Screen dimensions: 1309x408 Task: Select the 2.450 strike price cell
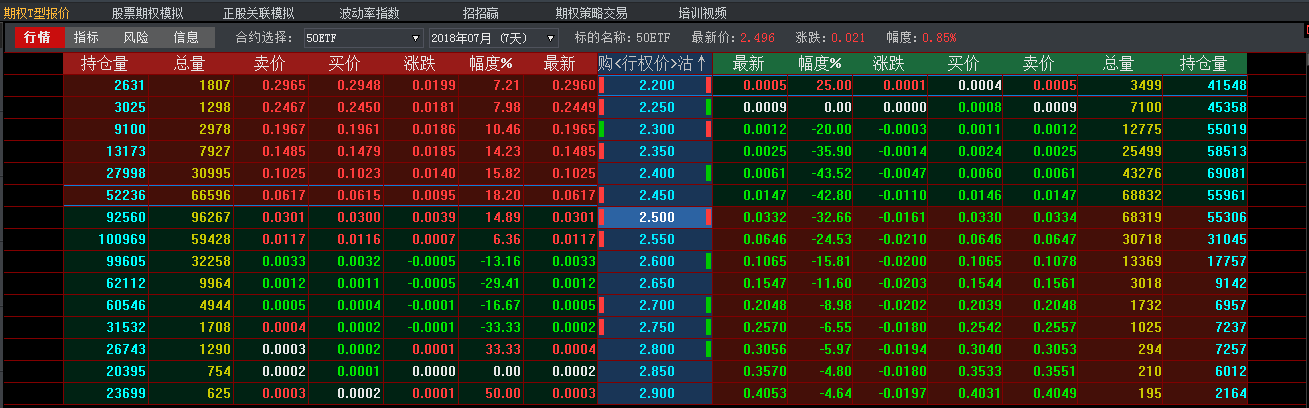tap(655, 195)
